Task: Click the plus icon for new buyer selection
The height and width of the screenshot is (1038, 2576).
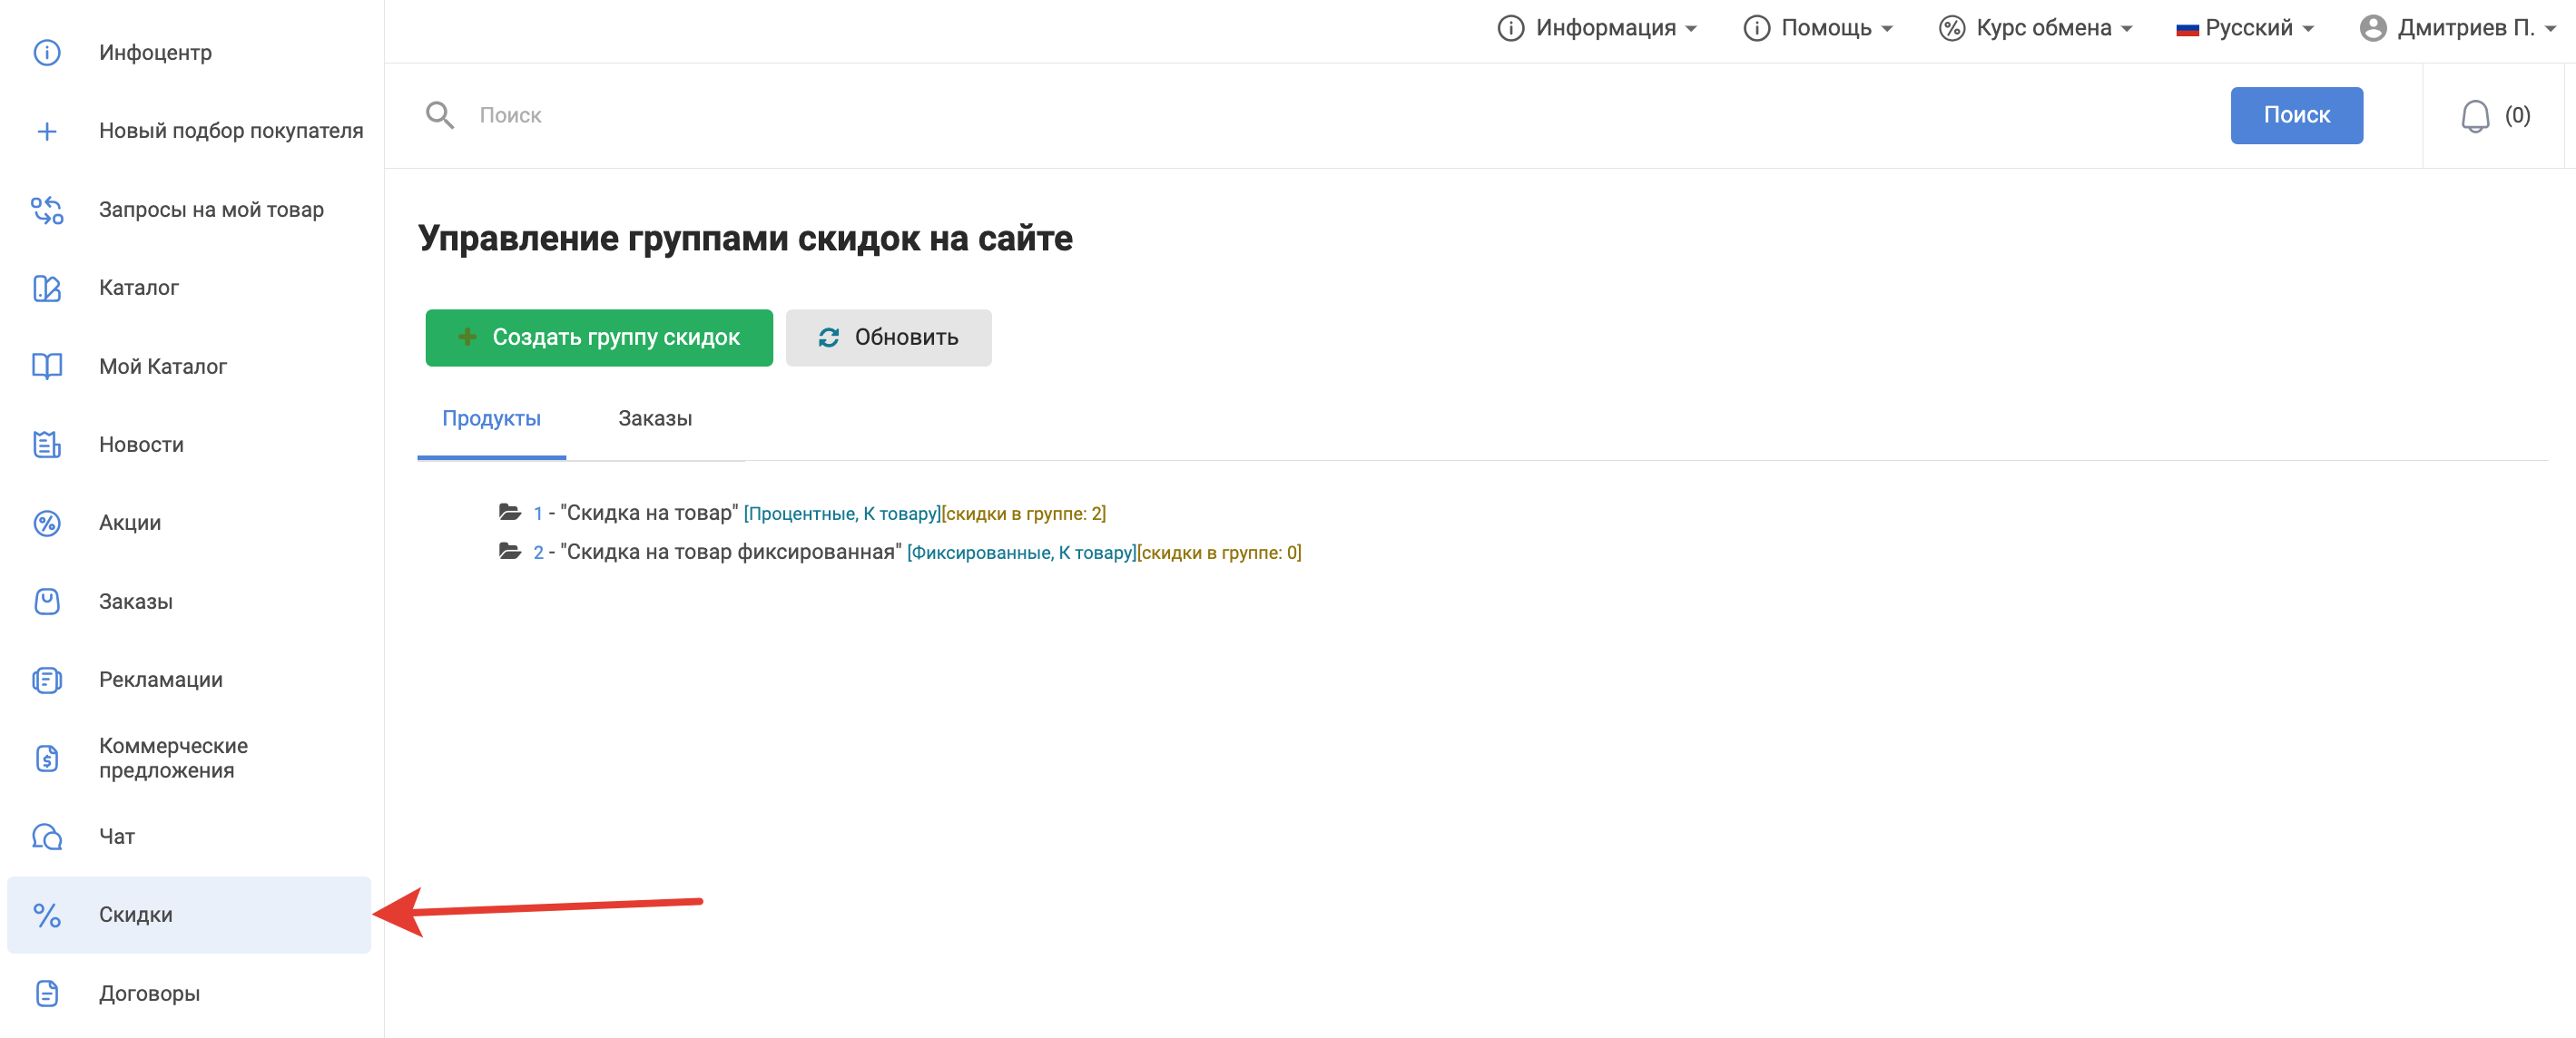Action: click(x=47, y=131)
